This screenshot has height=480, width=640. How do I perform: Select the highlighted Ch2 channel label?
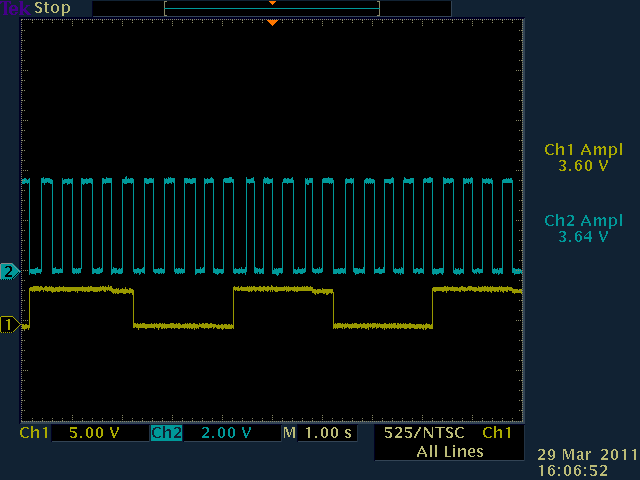tap(166, 433)
